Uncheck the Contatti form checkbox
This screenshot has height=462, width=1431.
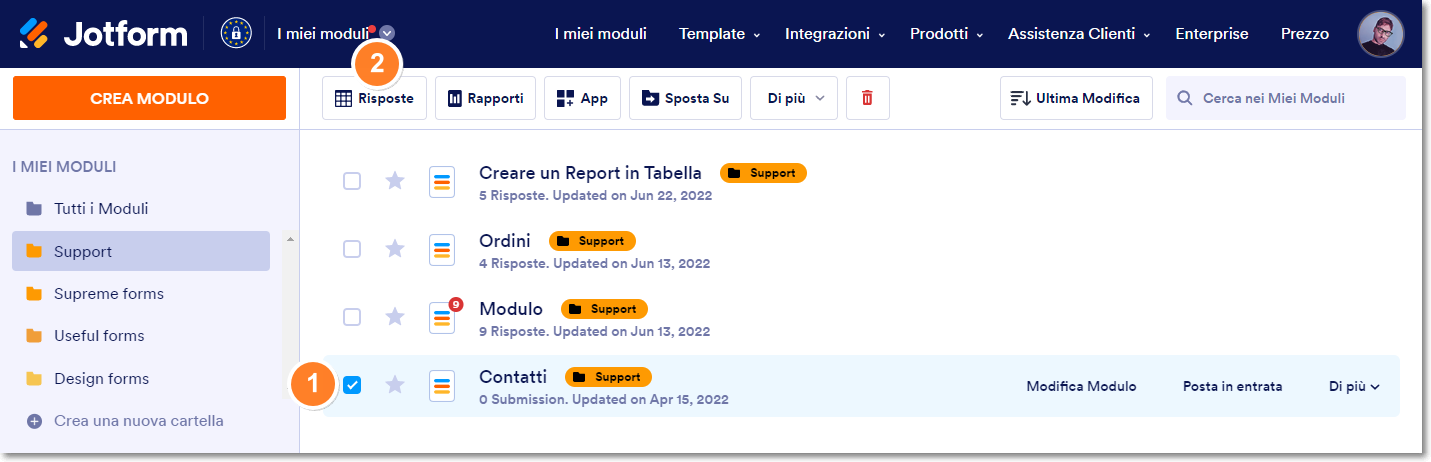[x=352, y=385]
